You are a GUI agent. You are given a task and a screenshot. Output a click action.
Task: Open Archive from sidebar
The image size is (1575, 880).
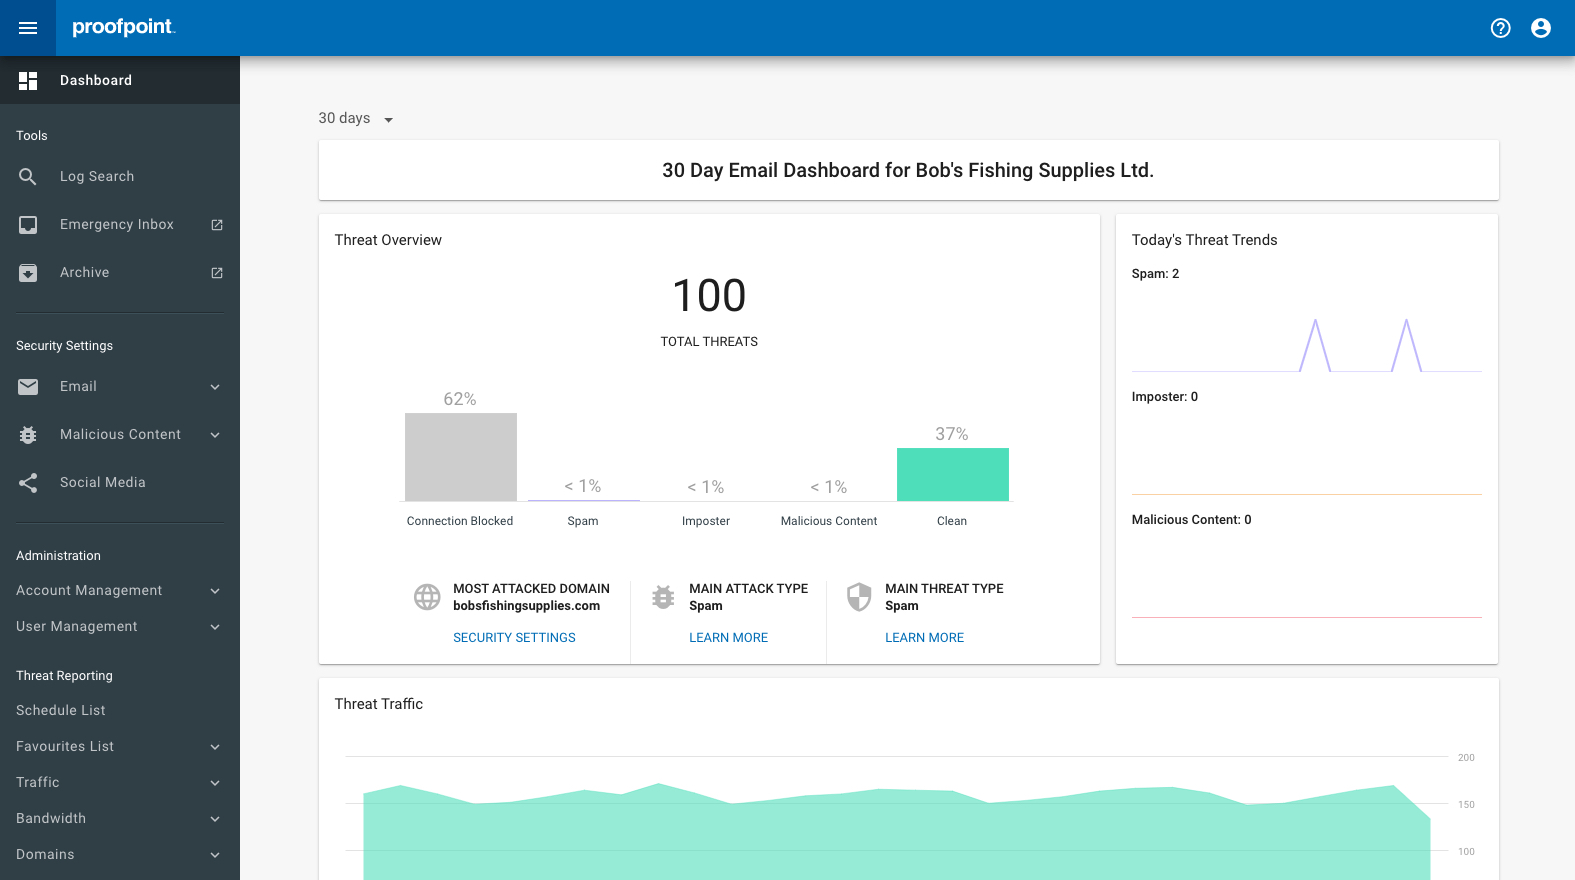tap(120, 272)
